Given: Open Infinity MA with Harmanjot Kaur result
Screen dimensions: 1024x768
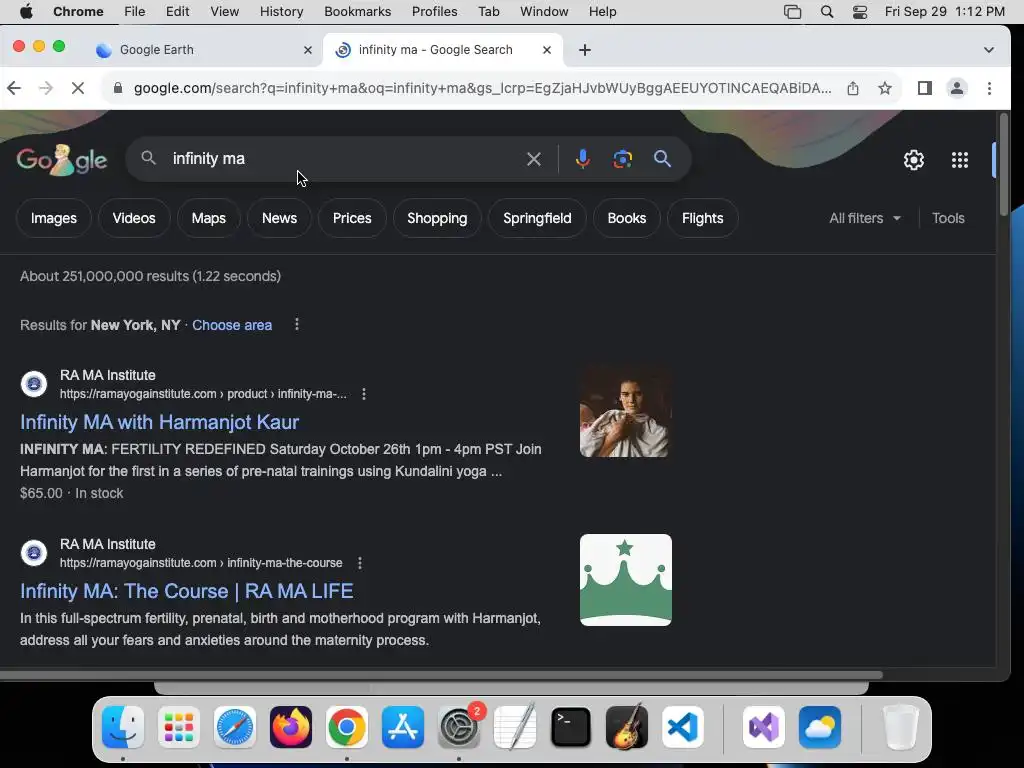Looking at the screenshot, I should click(x=159, y=422).
